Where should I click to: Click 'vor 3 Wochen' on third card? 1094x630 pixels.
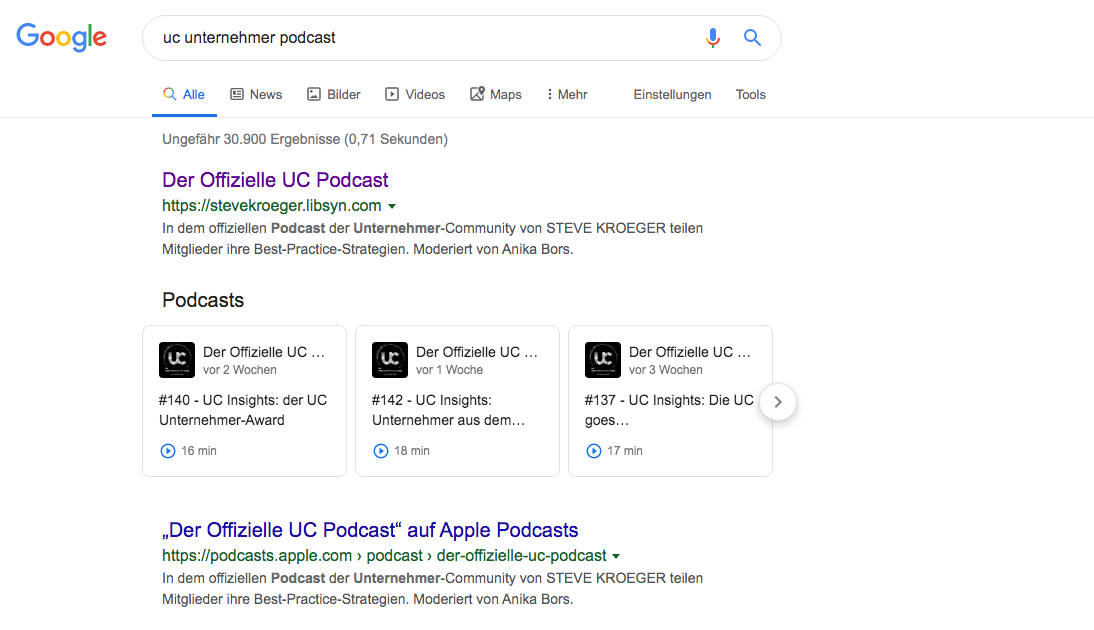(x=666, y=370)
